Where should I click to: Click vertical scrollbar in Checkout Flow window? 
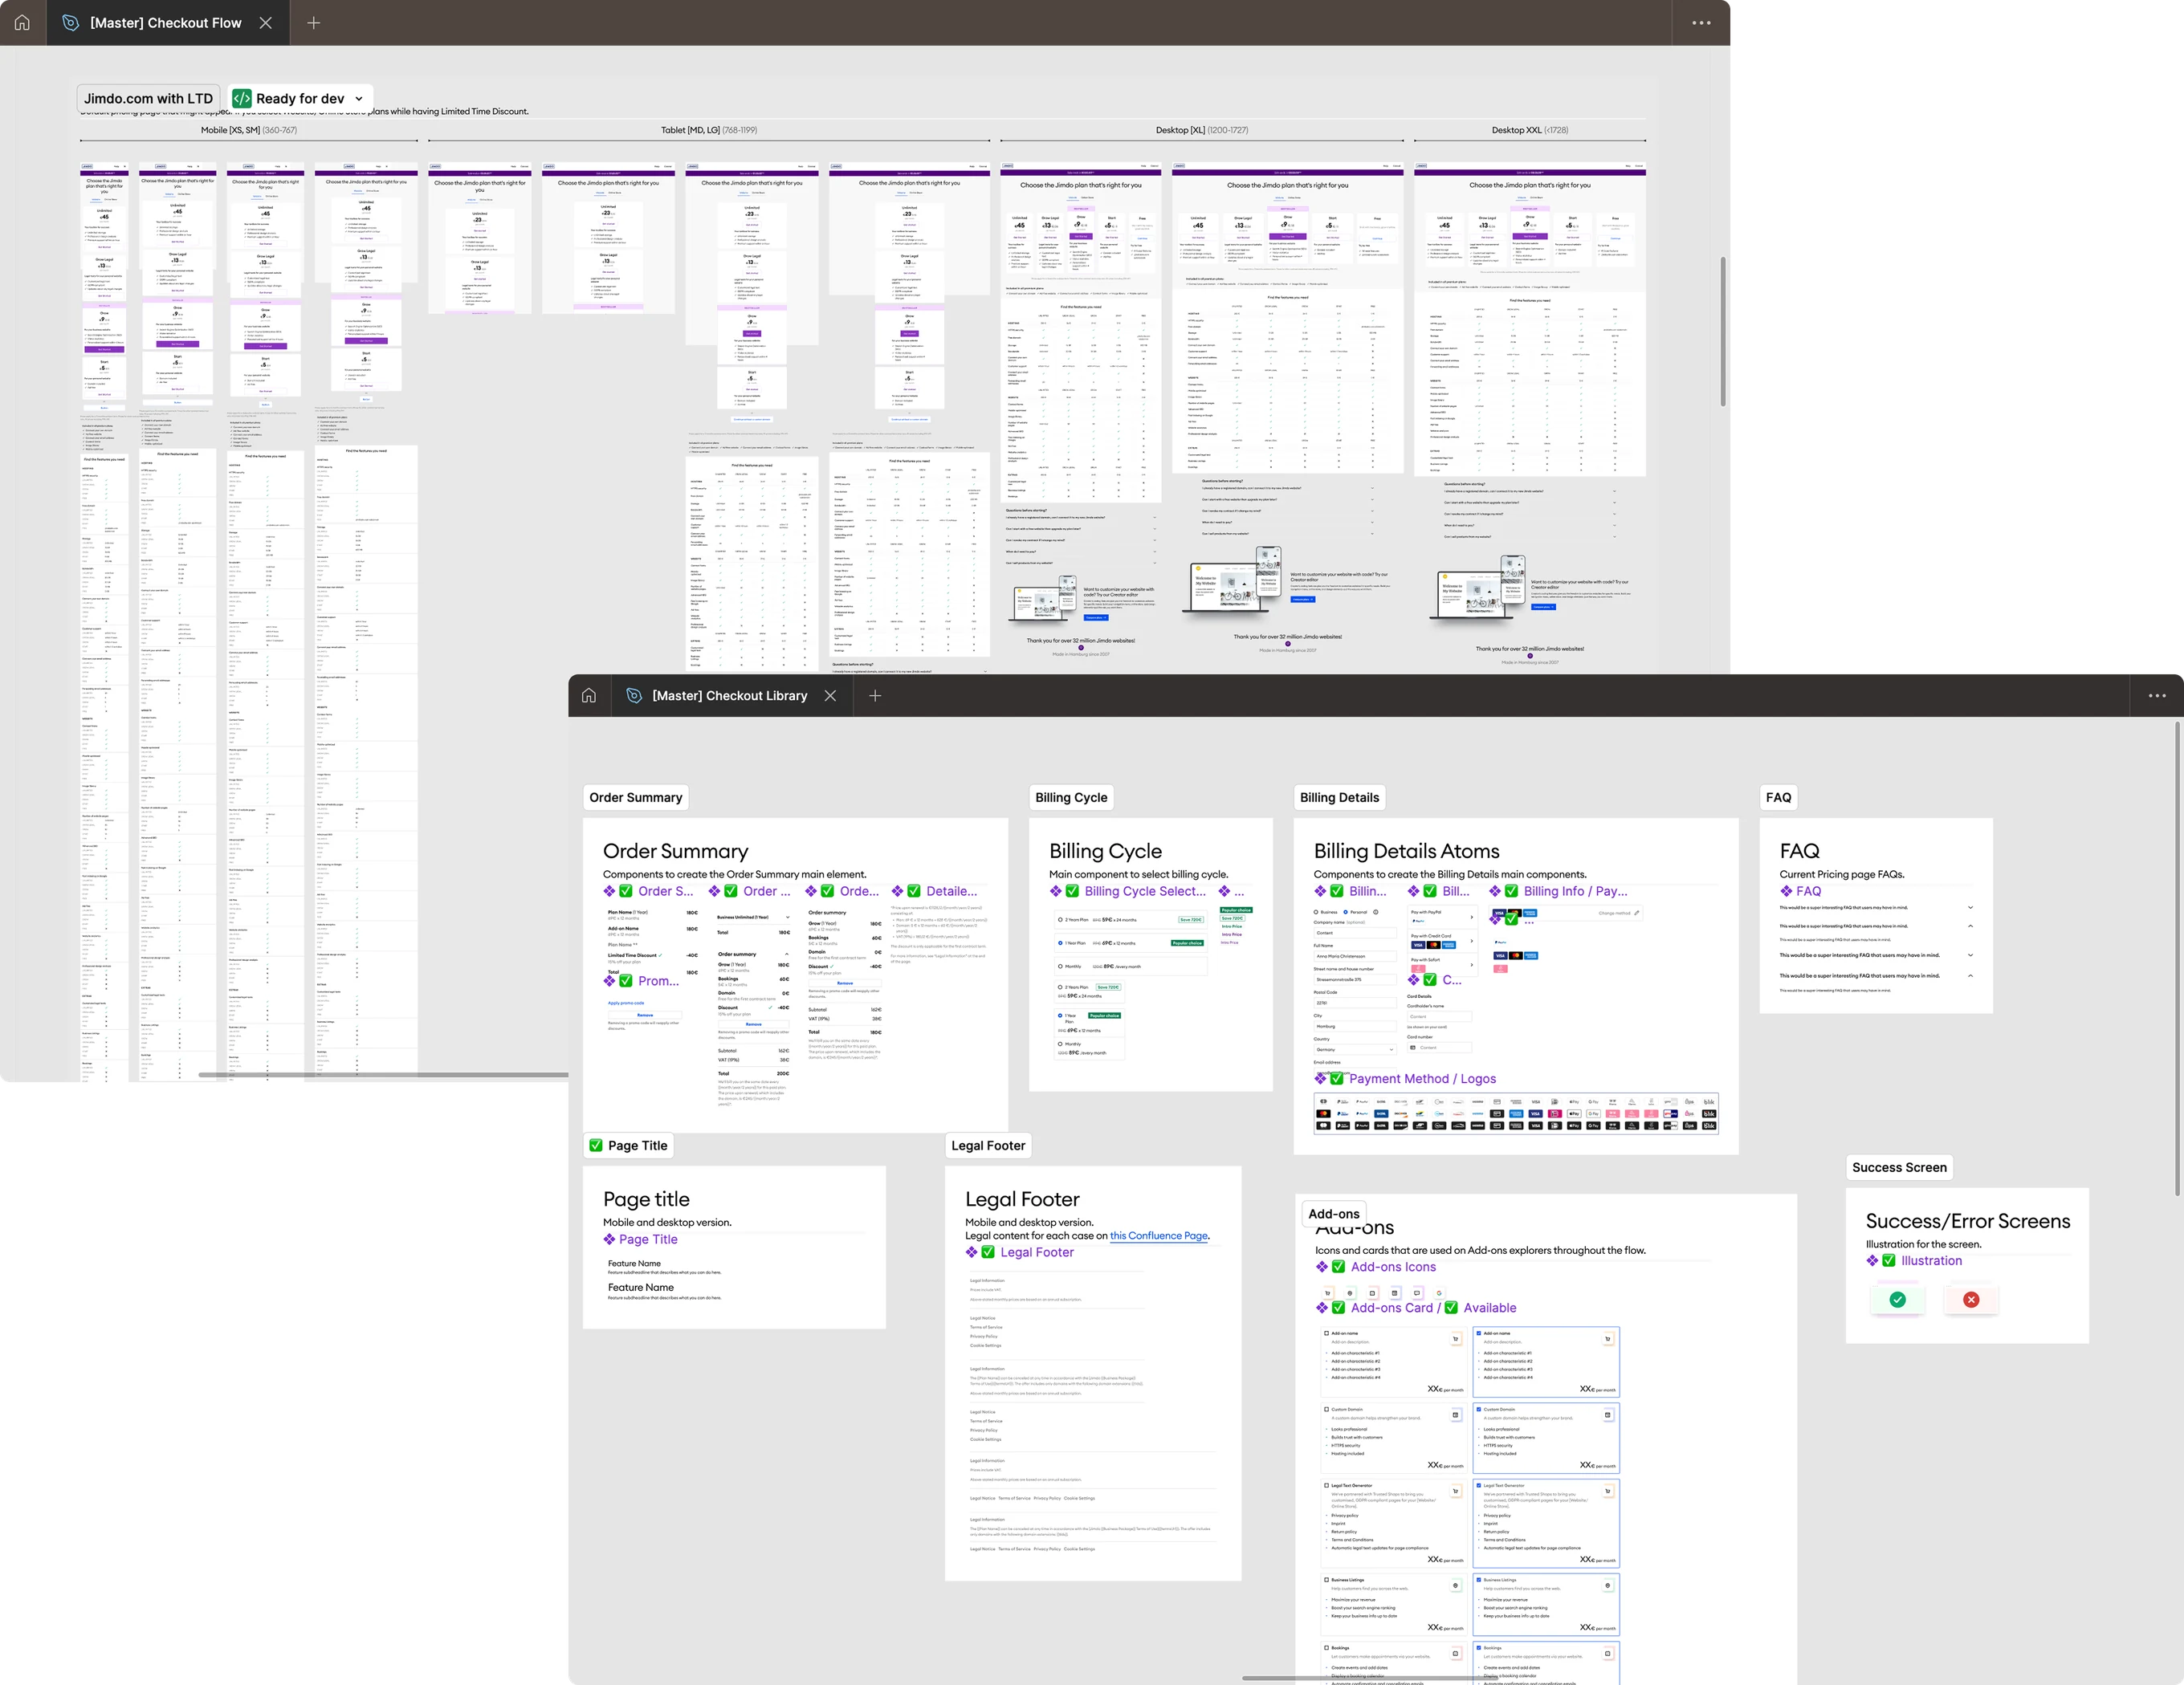(x=1723, y=331)
